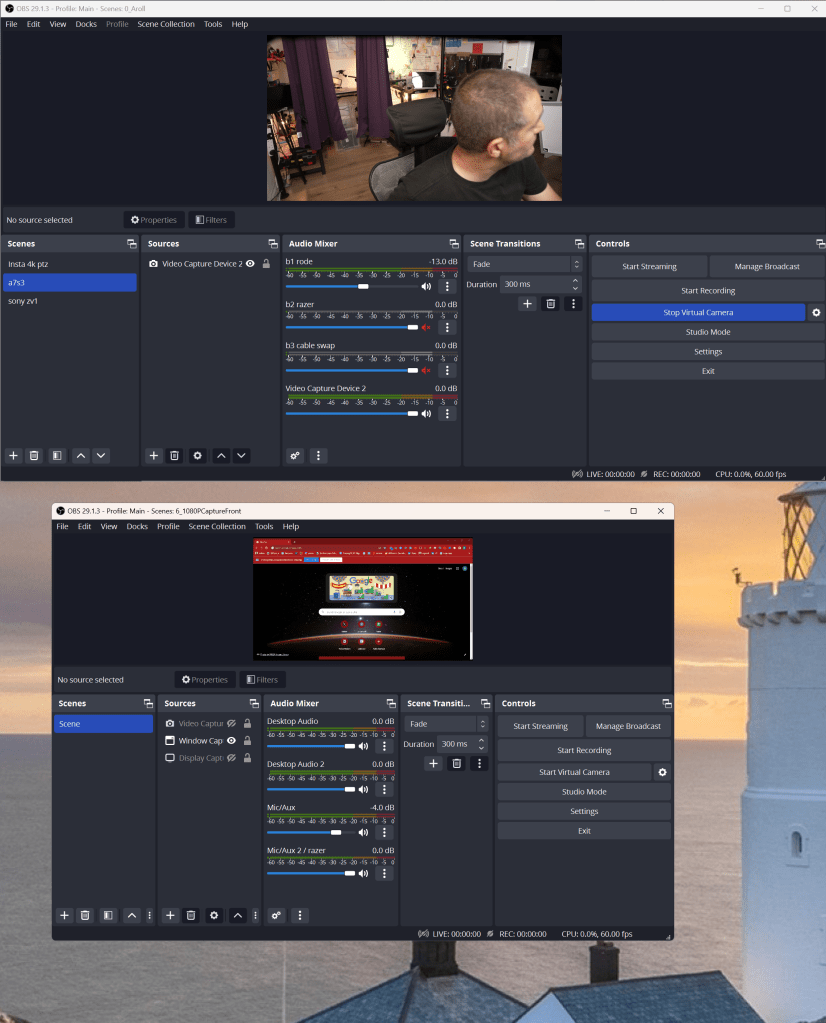Show hidden Video Capture source in bottom OBS
Image resolution: width=826 pixels, height=1023 pixels.
pos(231,724)
